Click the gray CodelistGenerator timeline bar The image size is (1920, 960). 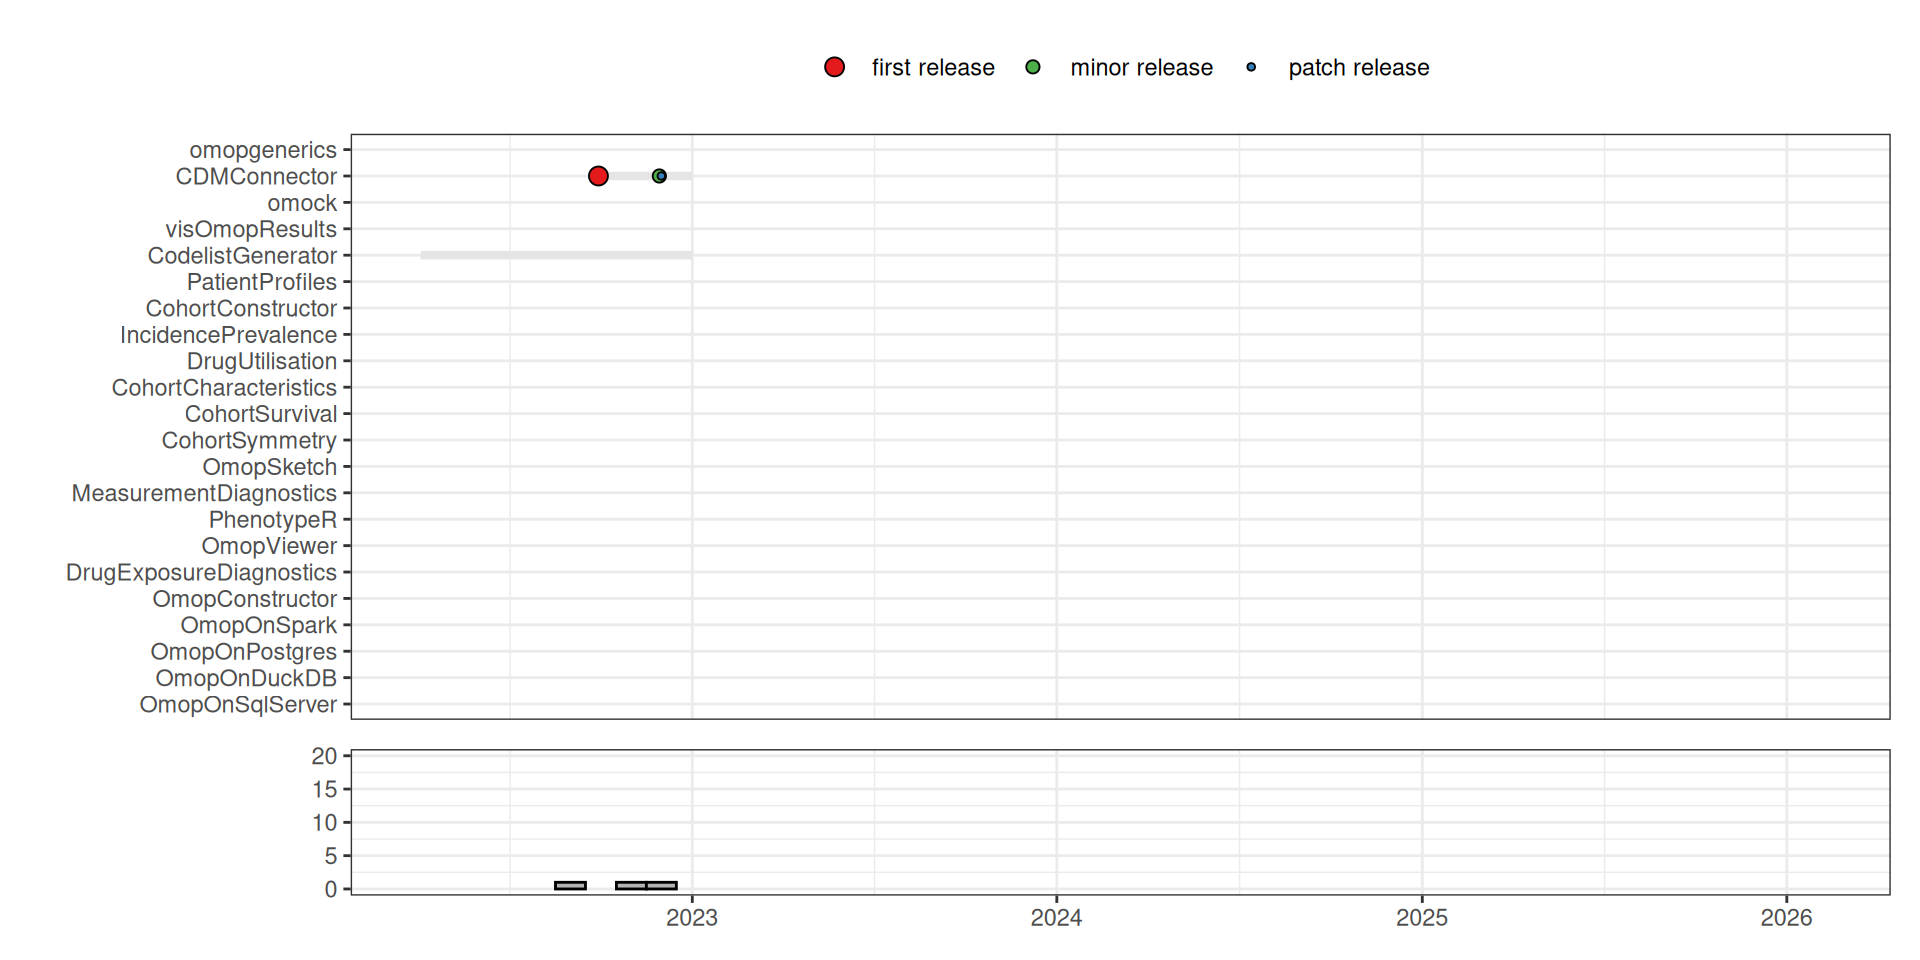point(555,256)
